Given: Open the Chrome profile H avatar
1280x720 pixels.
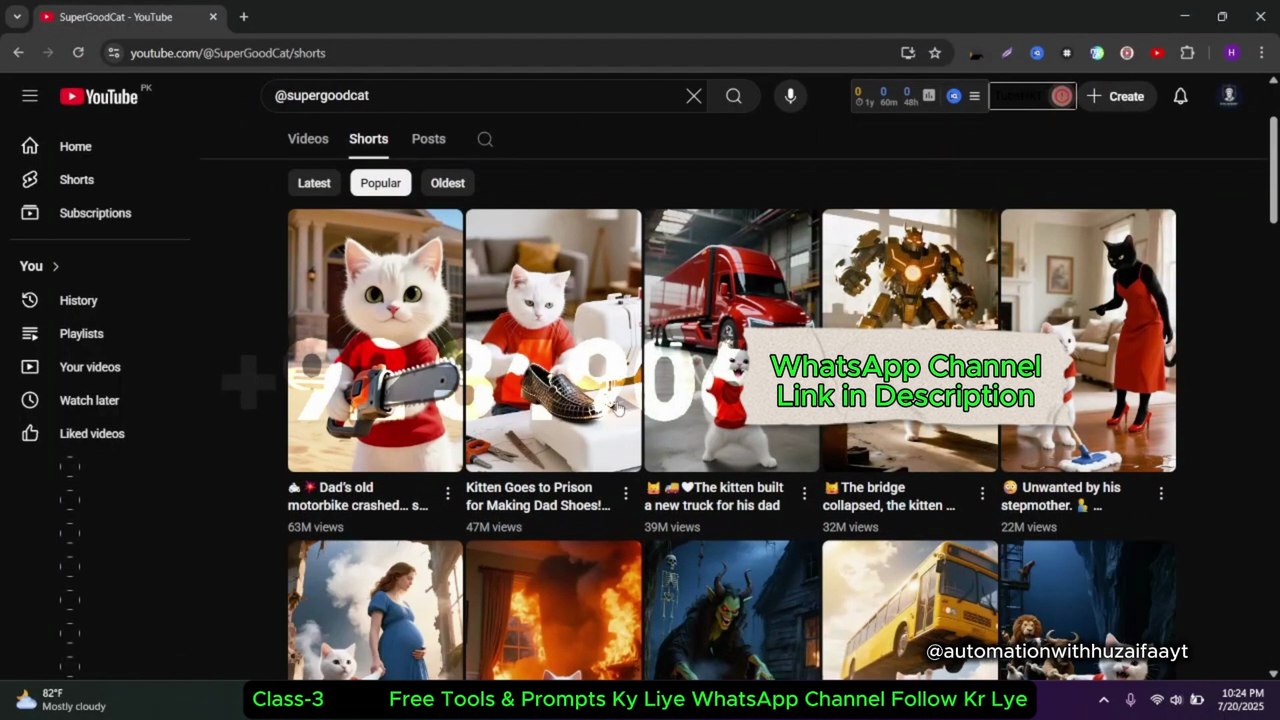Looking at the screenshot, I should coord(1231,53).
